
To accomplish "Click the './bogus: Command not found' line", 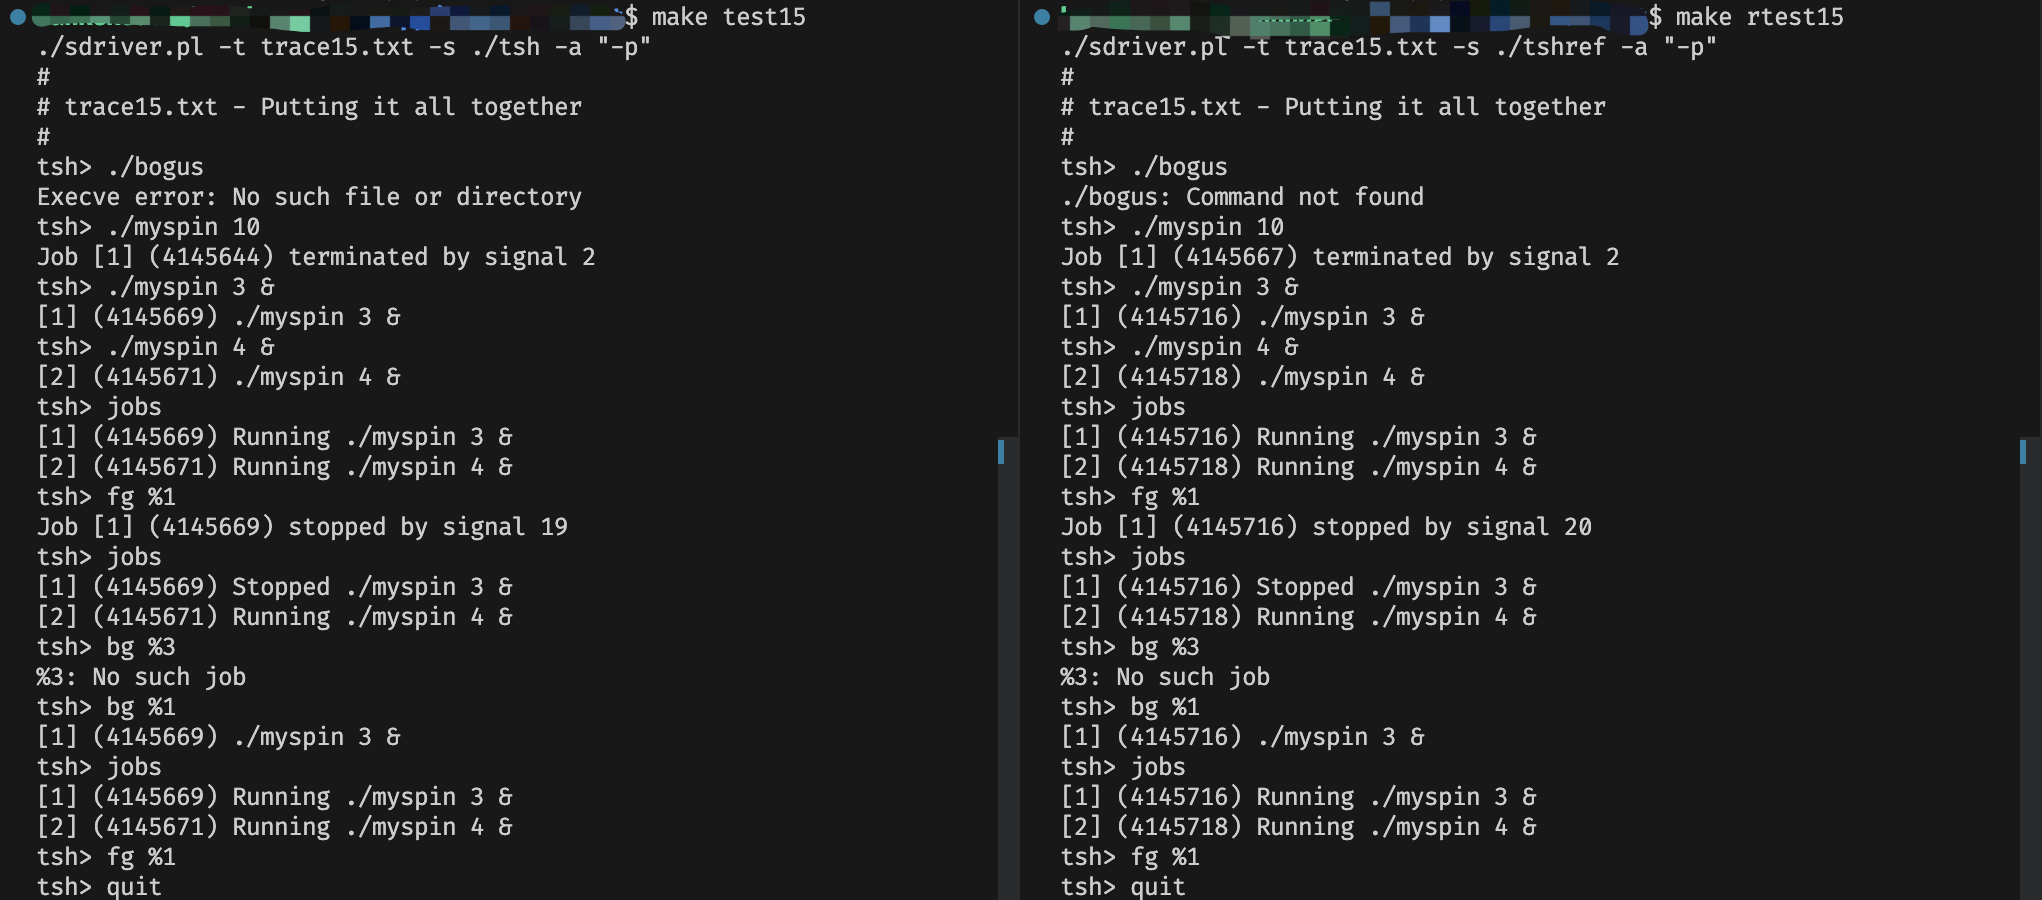I will [x=1242, y=197].
